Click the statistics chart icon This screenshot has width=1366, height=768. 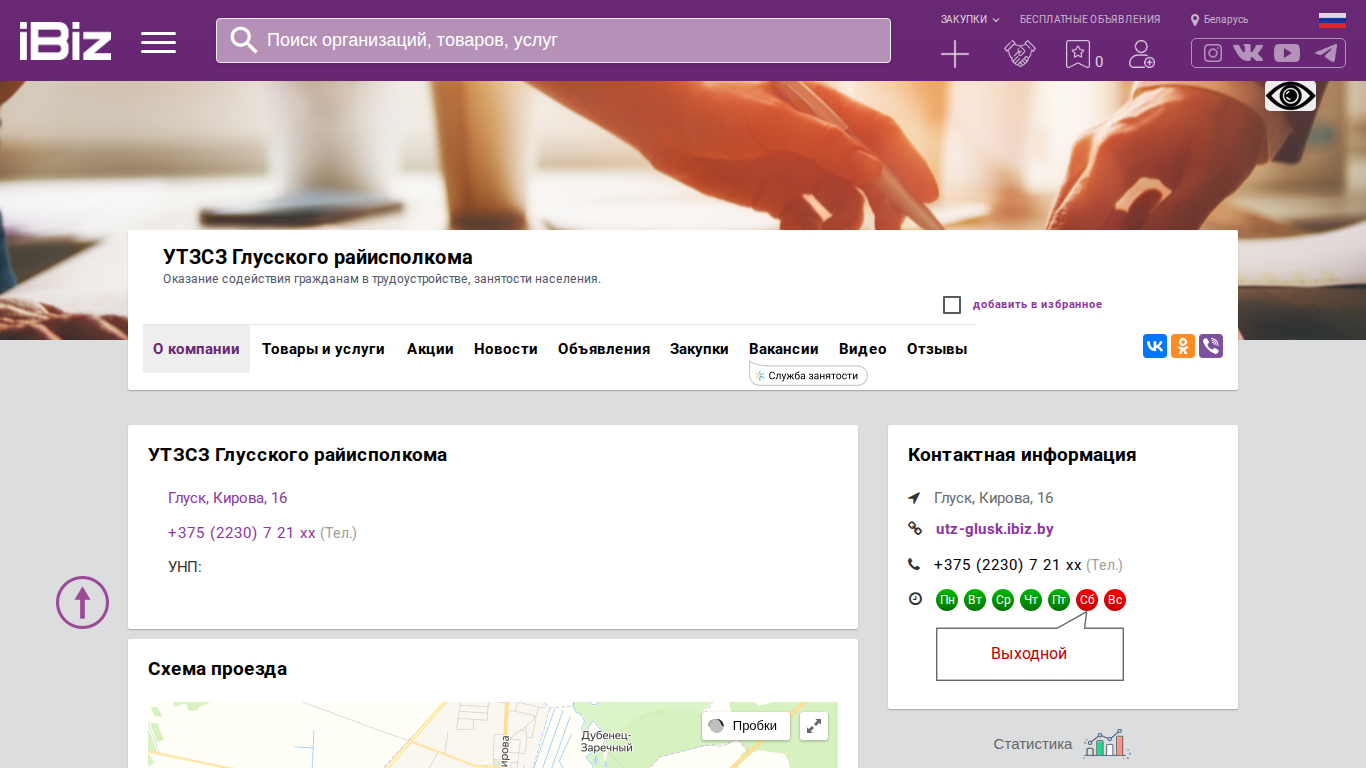(1106, 744)
